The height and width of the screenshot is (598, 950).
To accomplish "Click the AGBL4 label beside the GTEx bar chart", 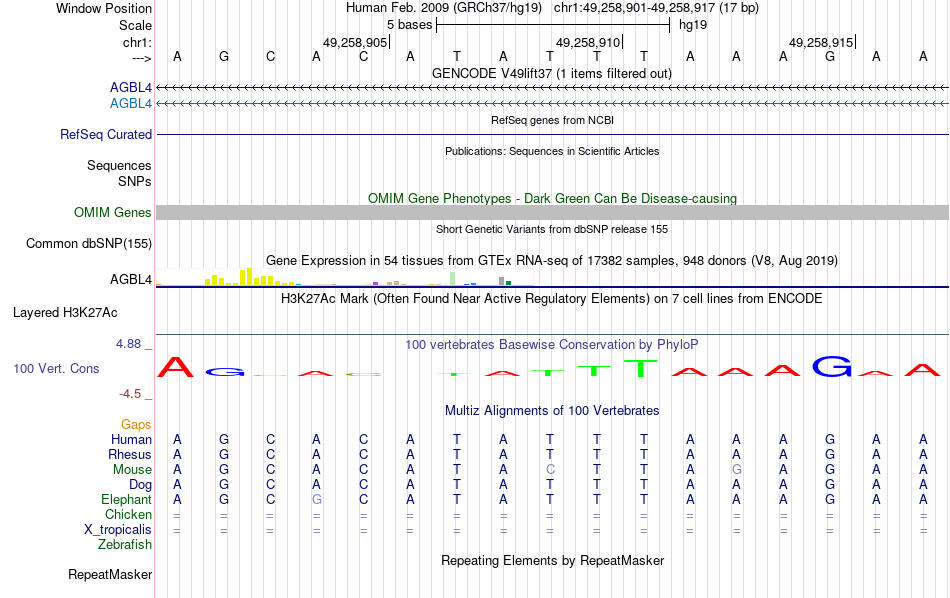I will 131,279.
